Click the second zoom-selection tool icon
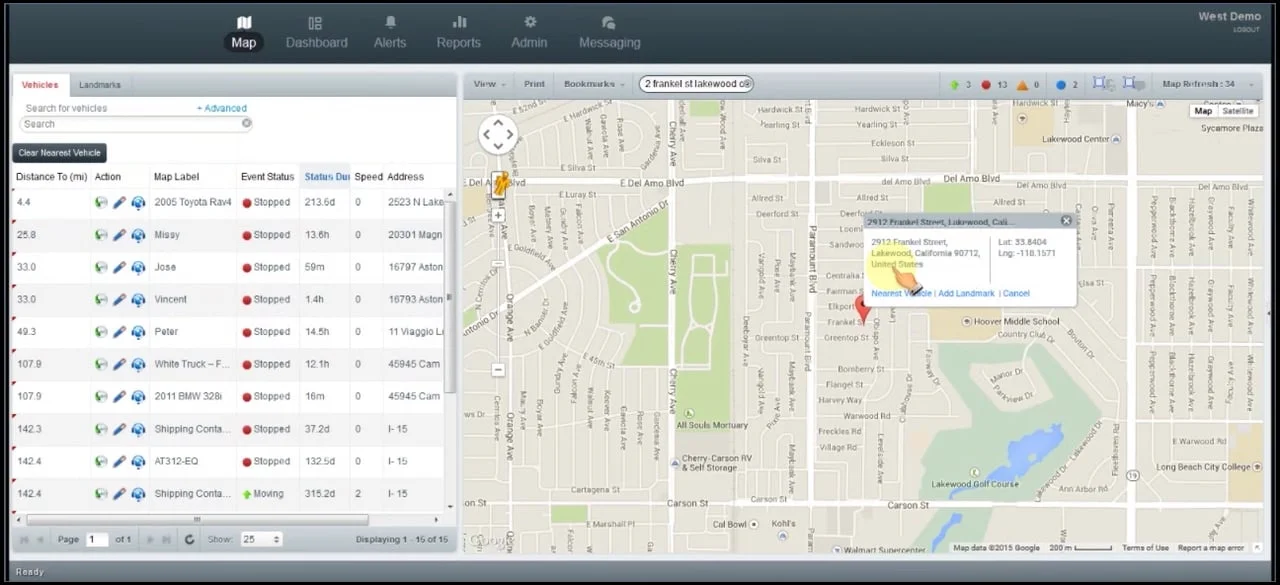The width and height of the screenshot is (1280, 585). pyautogui.click(x=1133, y=84)
